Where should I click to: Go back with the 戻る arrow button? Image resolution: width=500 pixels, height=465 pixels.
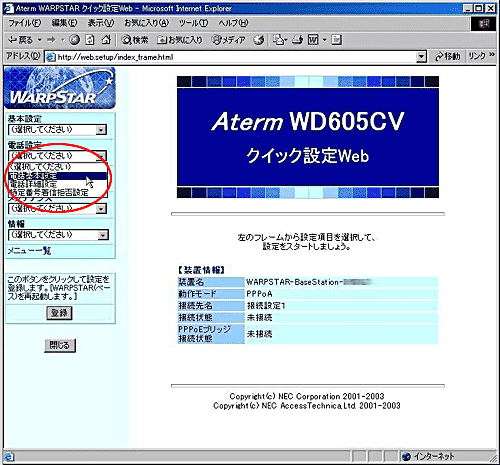[x=21, y=40]
